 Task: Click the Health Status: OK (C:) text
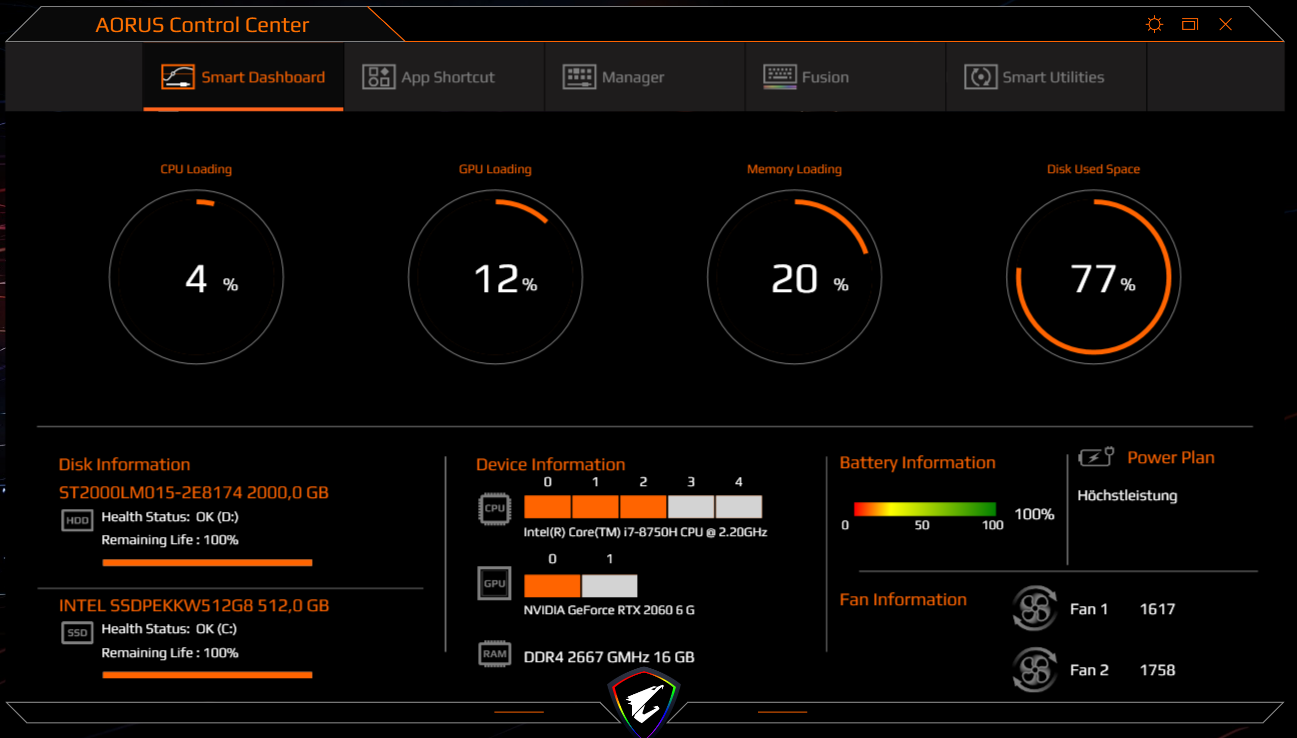point(170,630)
